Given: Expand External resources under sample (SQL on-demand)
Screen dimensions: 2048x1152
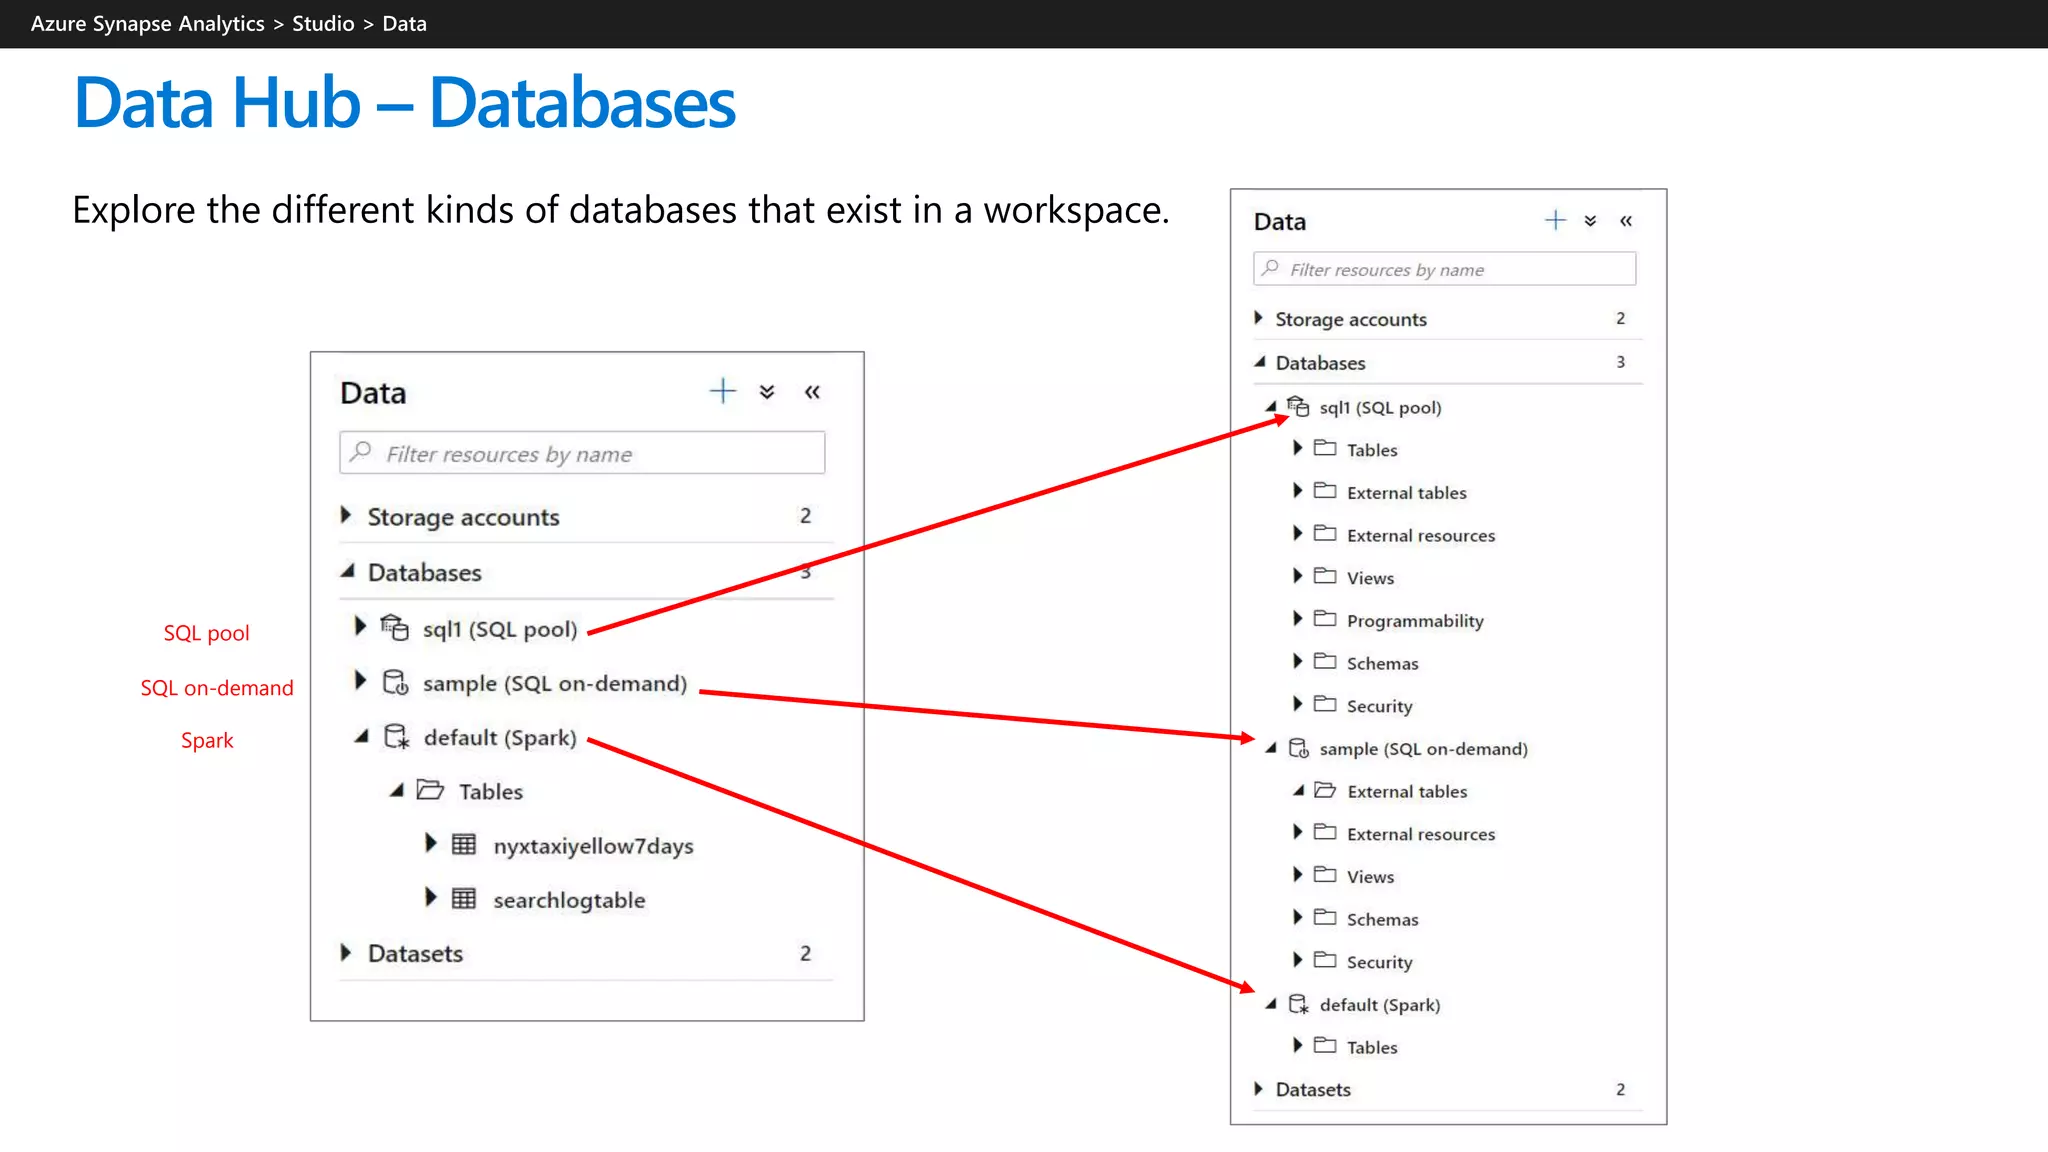Looking at the screenshot, I should point(1297,831).
